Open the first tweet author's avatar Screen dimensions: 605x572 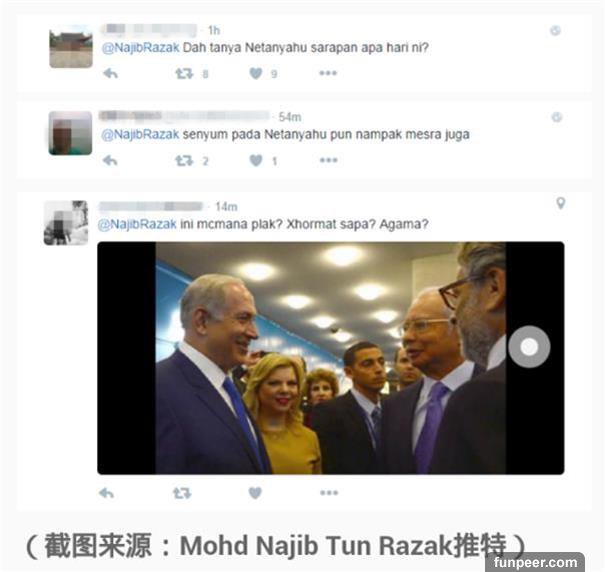(71, 47)
